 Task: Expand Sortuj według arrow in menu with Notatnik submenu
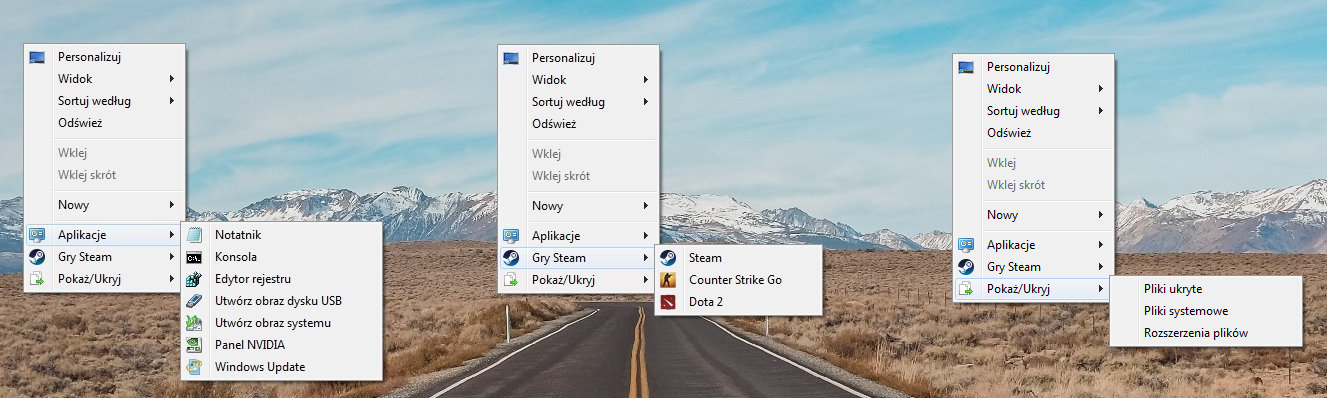pyautogui.click(x=172, y=101)
